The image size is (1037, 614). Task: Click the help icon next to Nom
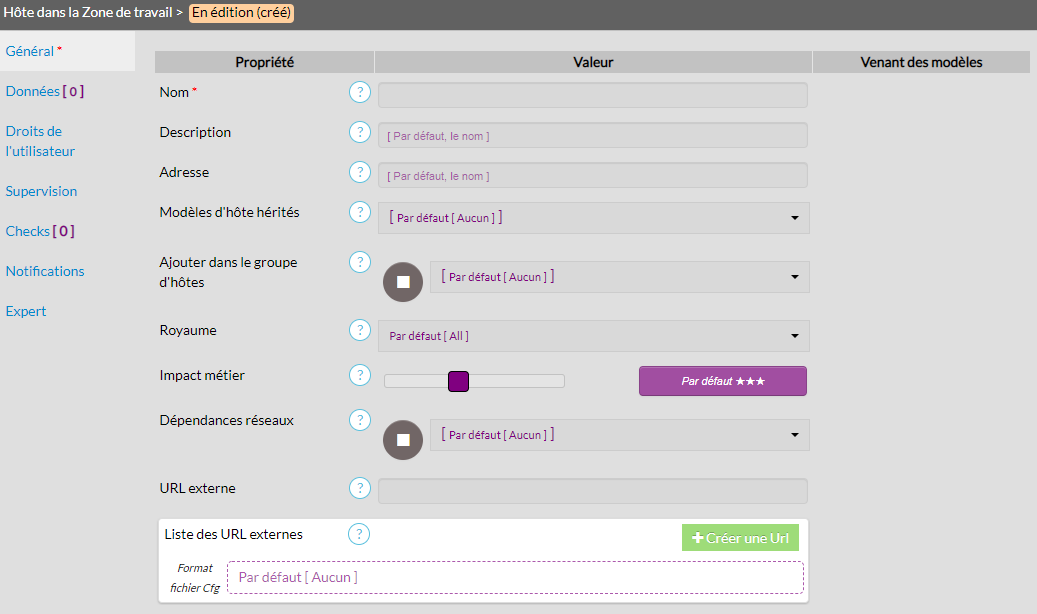click(359, 92)
